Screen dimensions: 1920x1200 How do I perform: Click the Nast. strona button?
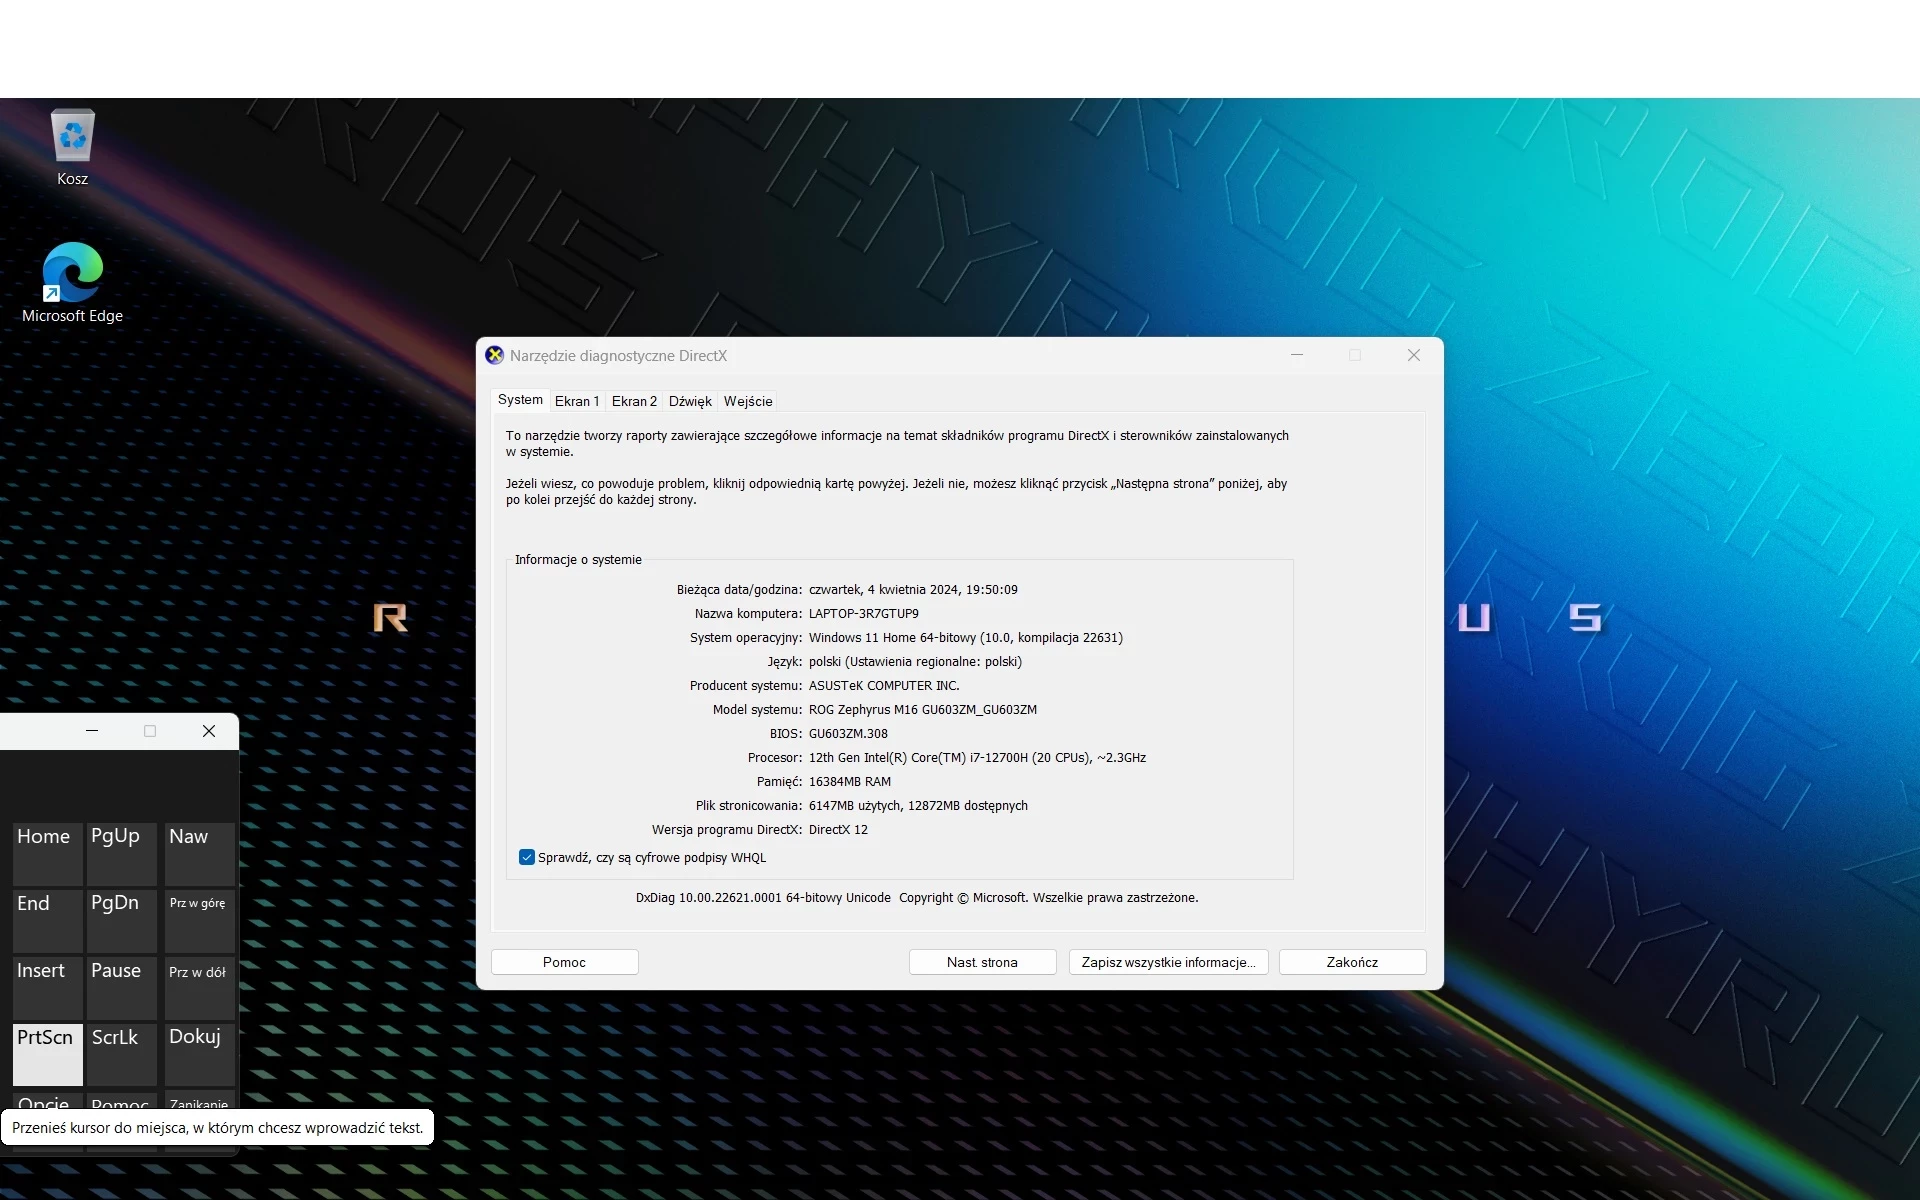click(982, 962)
